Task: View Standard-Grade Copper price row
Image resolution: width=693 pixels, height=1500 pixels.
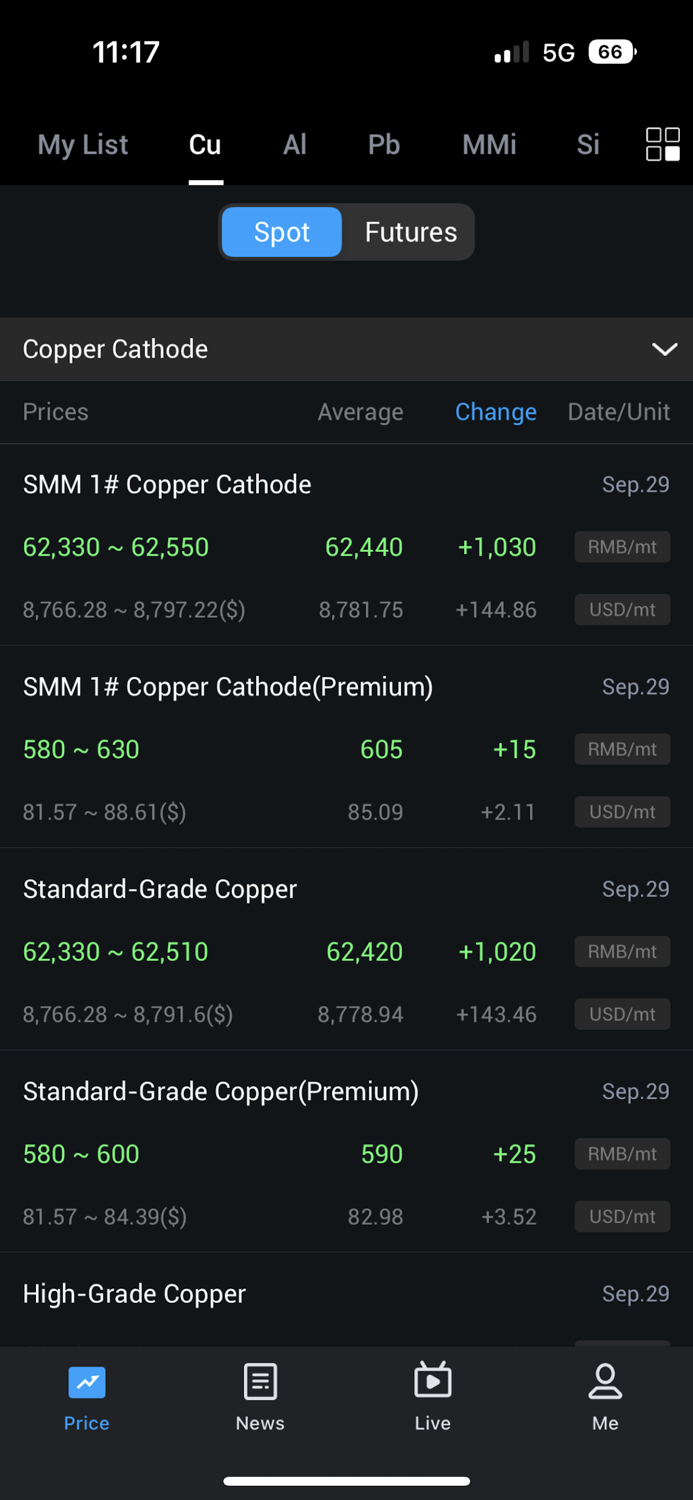Action: (x=159, y=889)
